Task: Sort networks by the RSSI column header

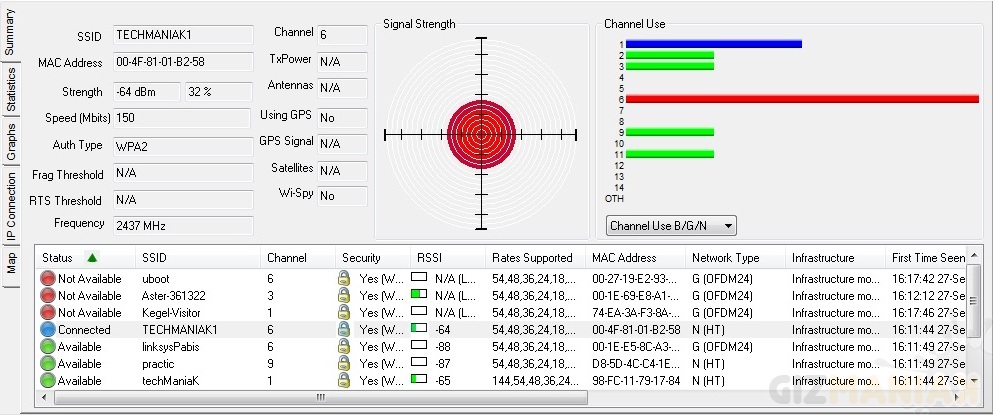Action: (428, 258)
